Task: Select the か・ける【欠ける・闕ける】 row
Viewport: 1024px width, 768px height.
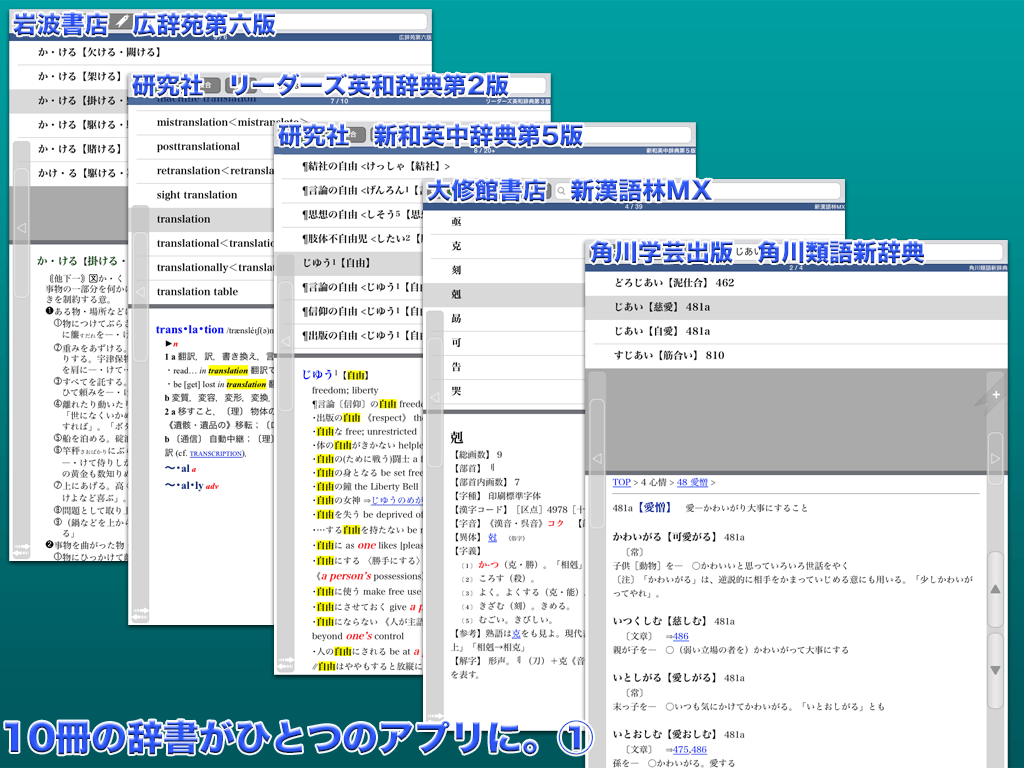Action: click(x=220, y=52)
